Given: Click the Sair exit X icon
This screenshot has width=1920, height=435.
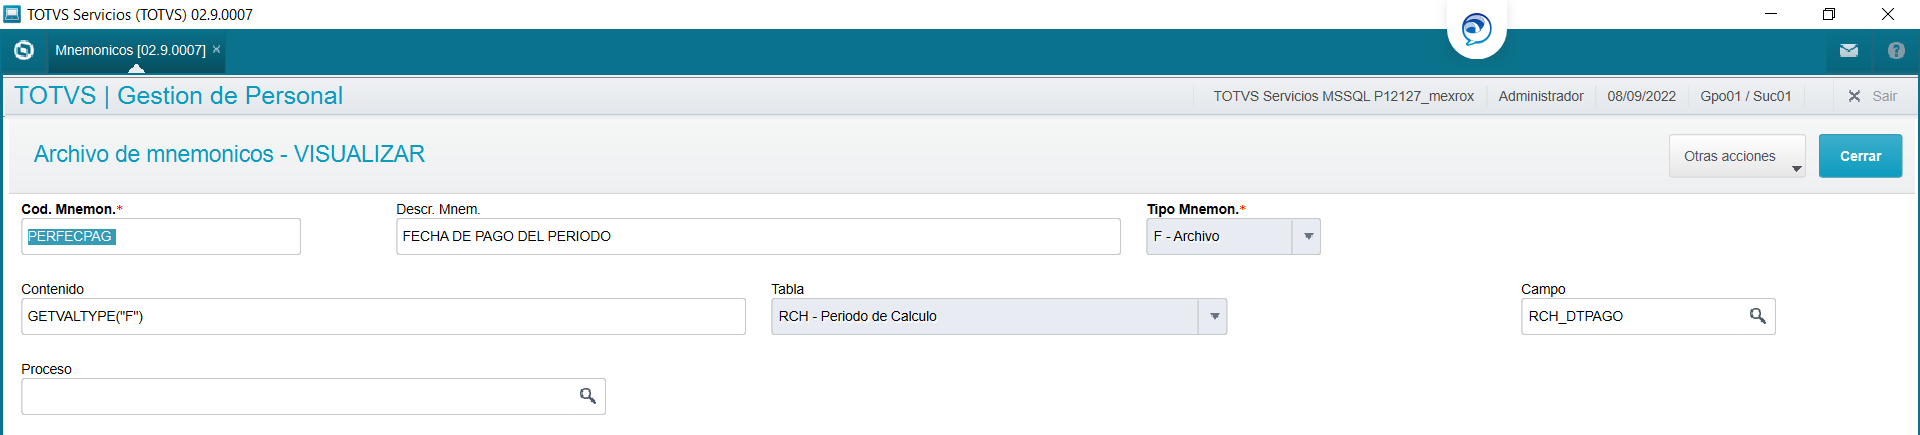Looking at the screenshot, I should 1854,96.
